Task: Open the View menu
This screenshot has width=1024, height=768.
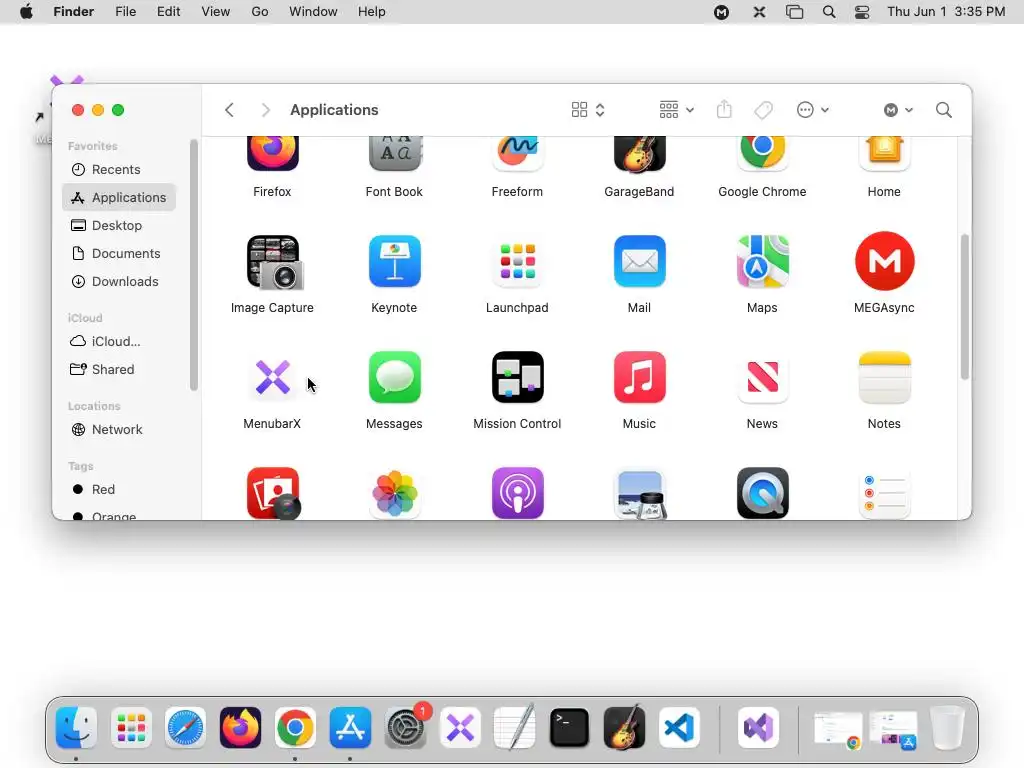Action: 216,12
